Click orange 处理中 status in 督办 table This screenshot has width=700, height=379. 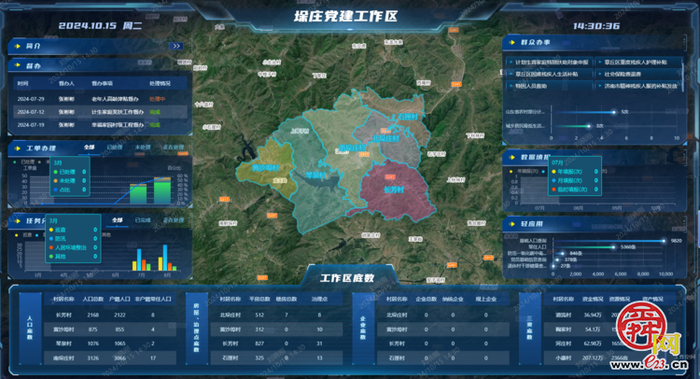tap(157, 99)
